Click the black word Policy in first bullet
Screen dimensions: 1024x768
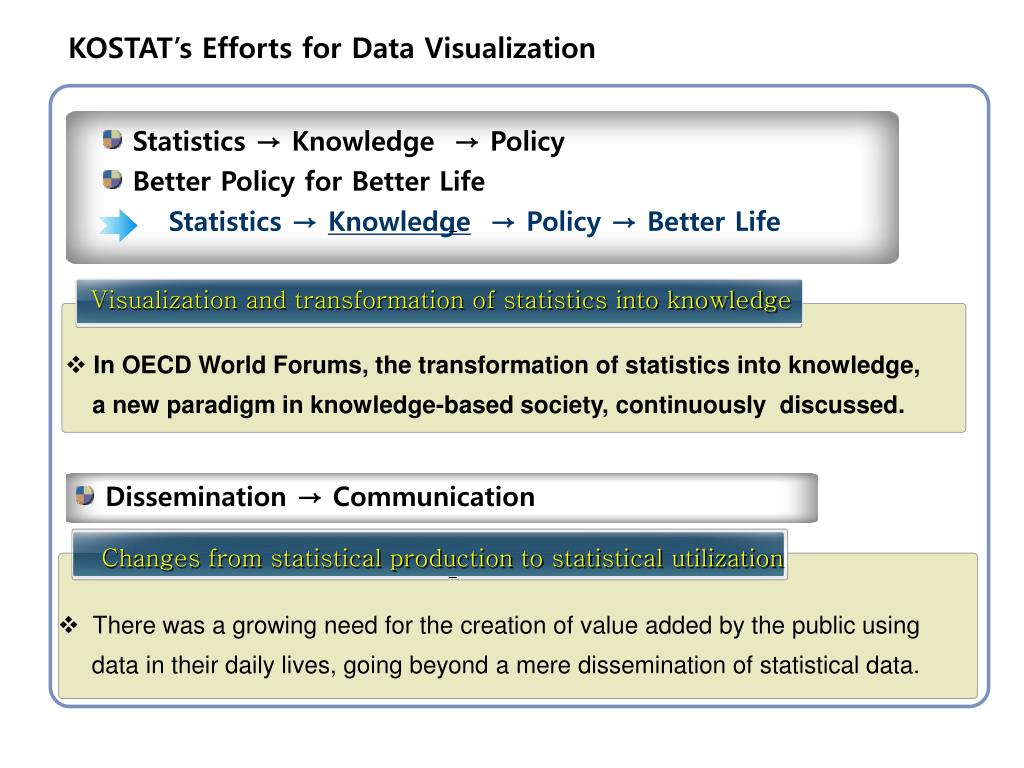pos(528,142)
